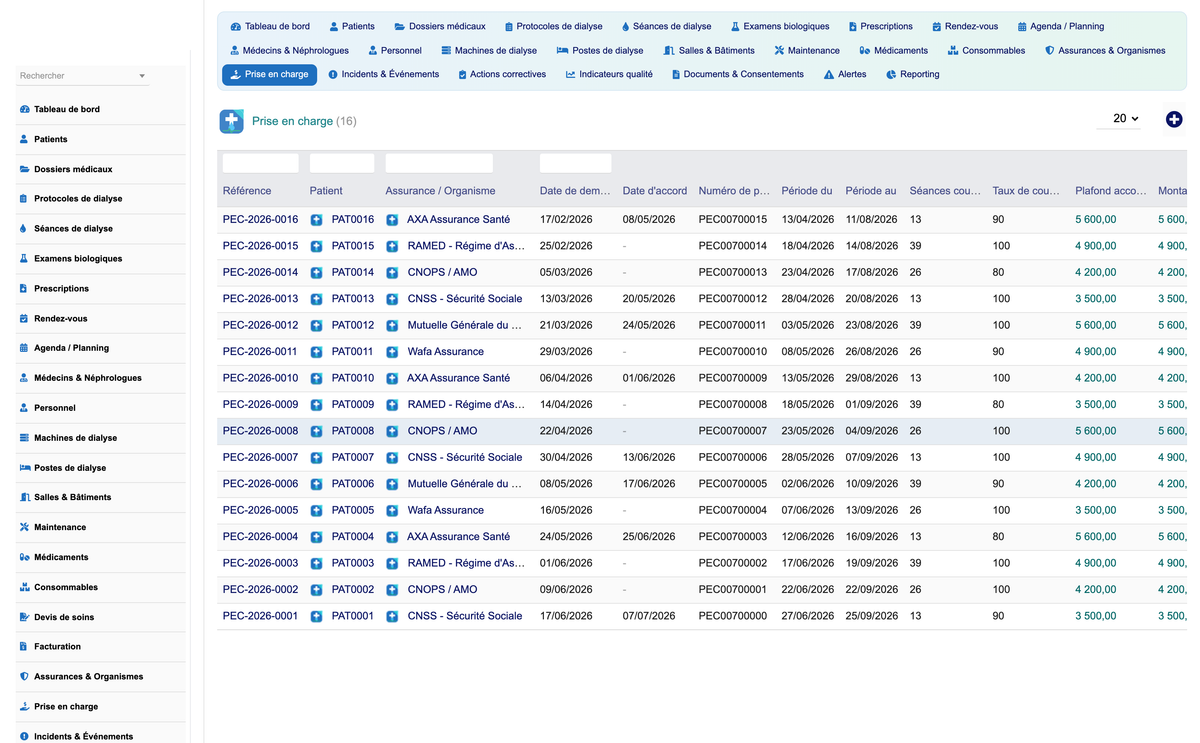The height and width of the screenshot is (743, 1200).
Task: Click période au 25/09/2026 in last row
Action: (x=871, y=616)
